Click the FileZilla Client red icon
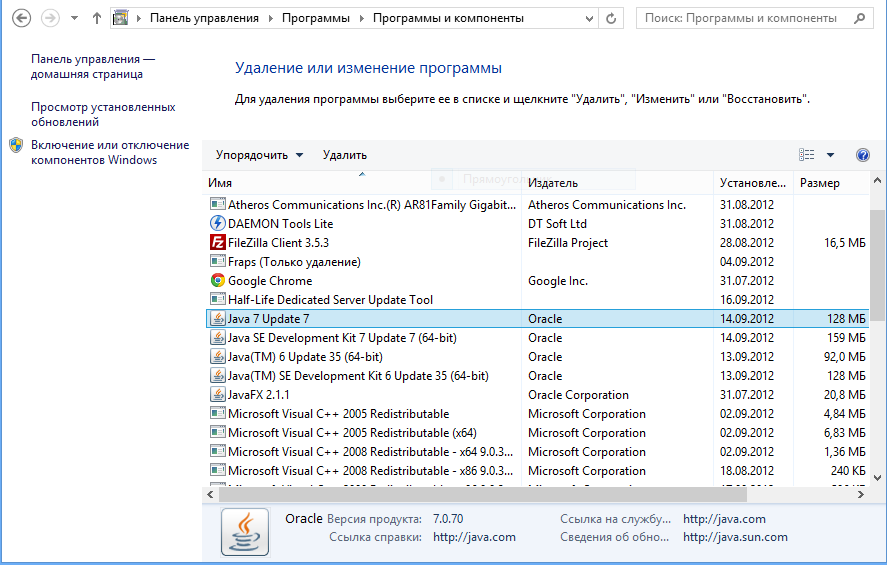The width and height of the screenshot is (887, 565). pyautogui.click(x=217, y=243)
